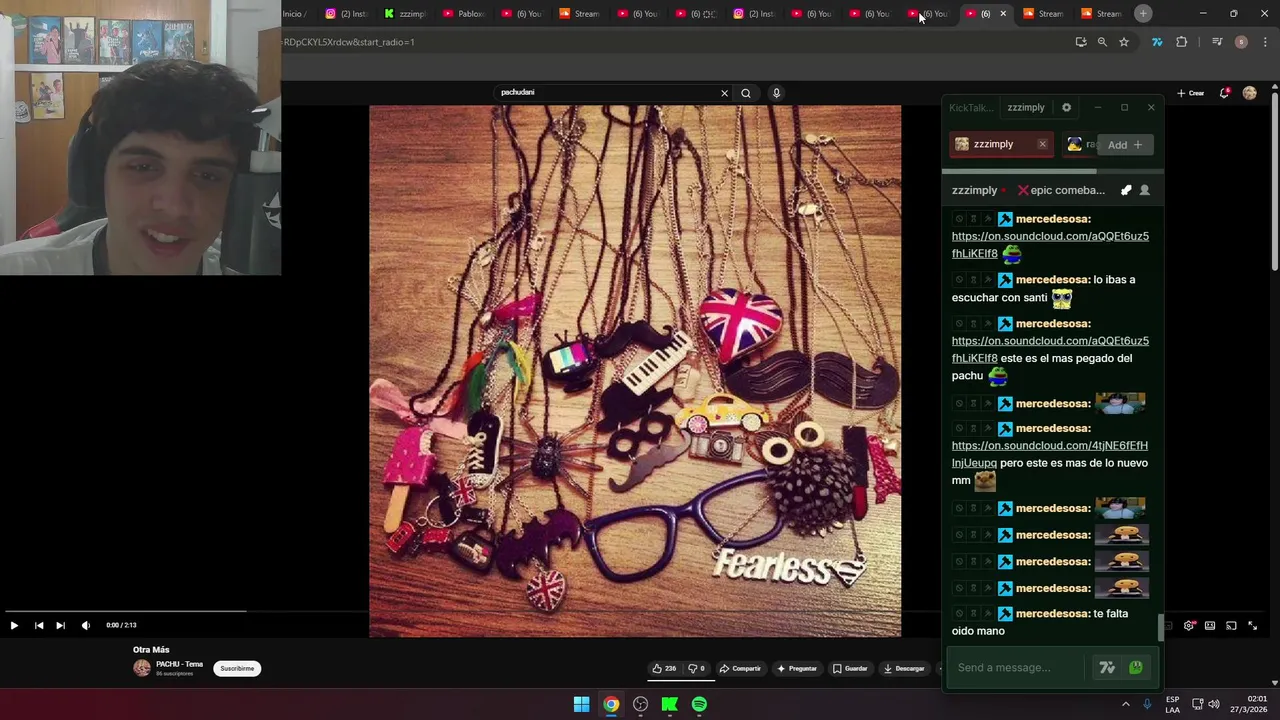
Task: Dislike the video
Action: (x=697, y=668)
